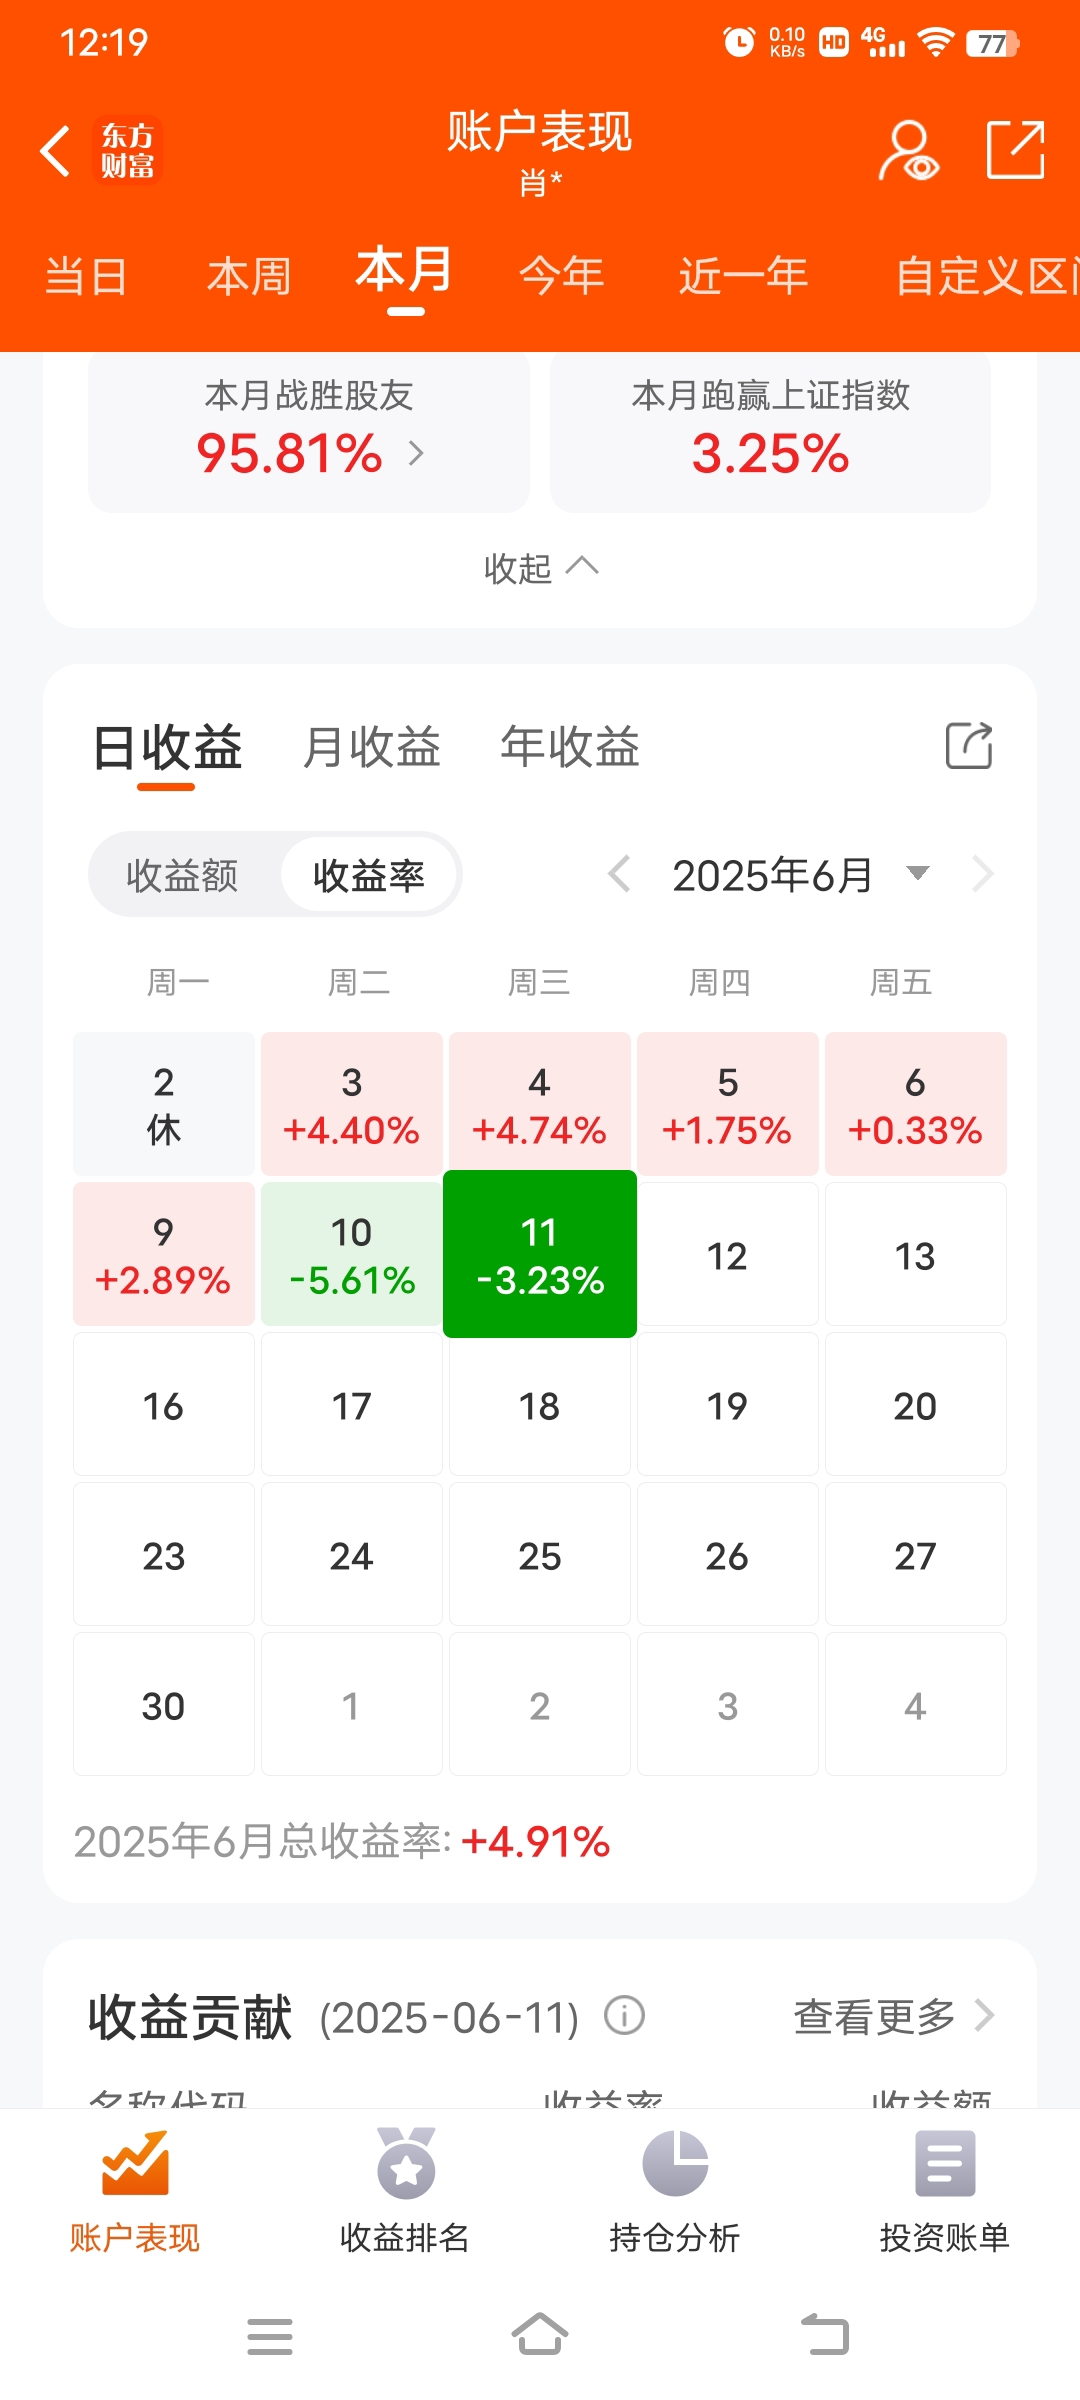This screenshot has height=2400, width=1080.
Task: Collapse the stats panel with 收起
Action: (x=540, y=568)
